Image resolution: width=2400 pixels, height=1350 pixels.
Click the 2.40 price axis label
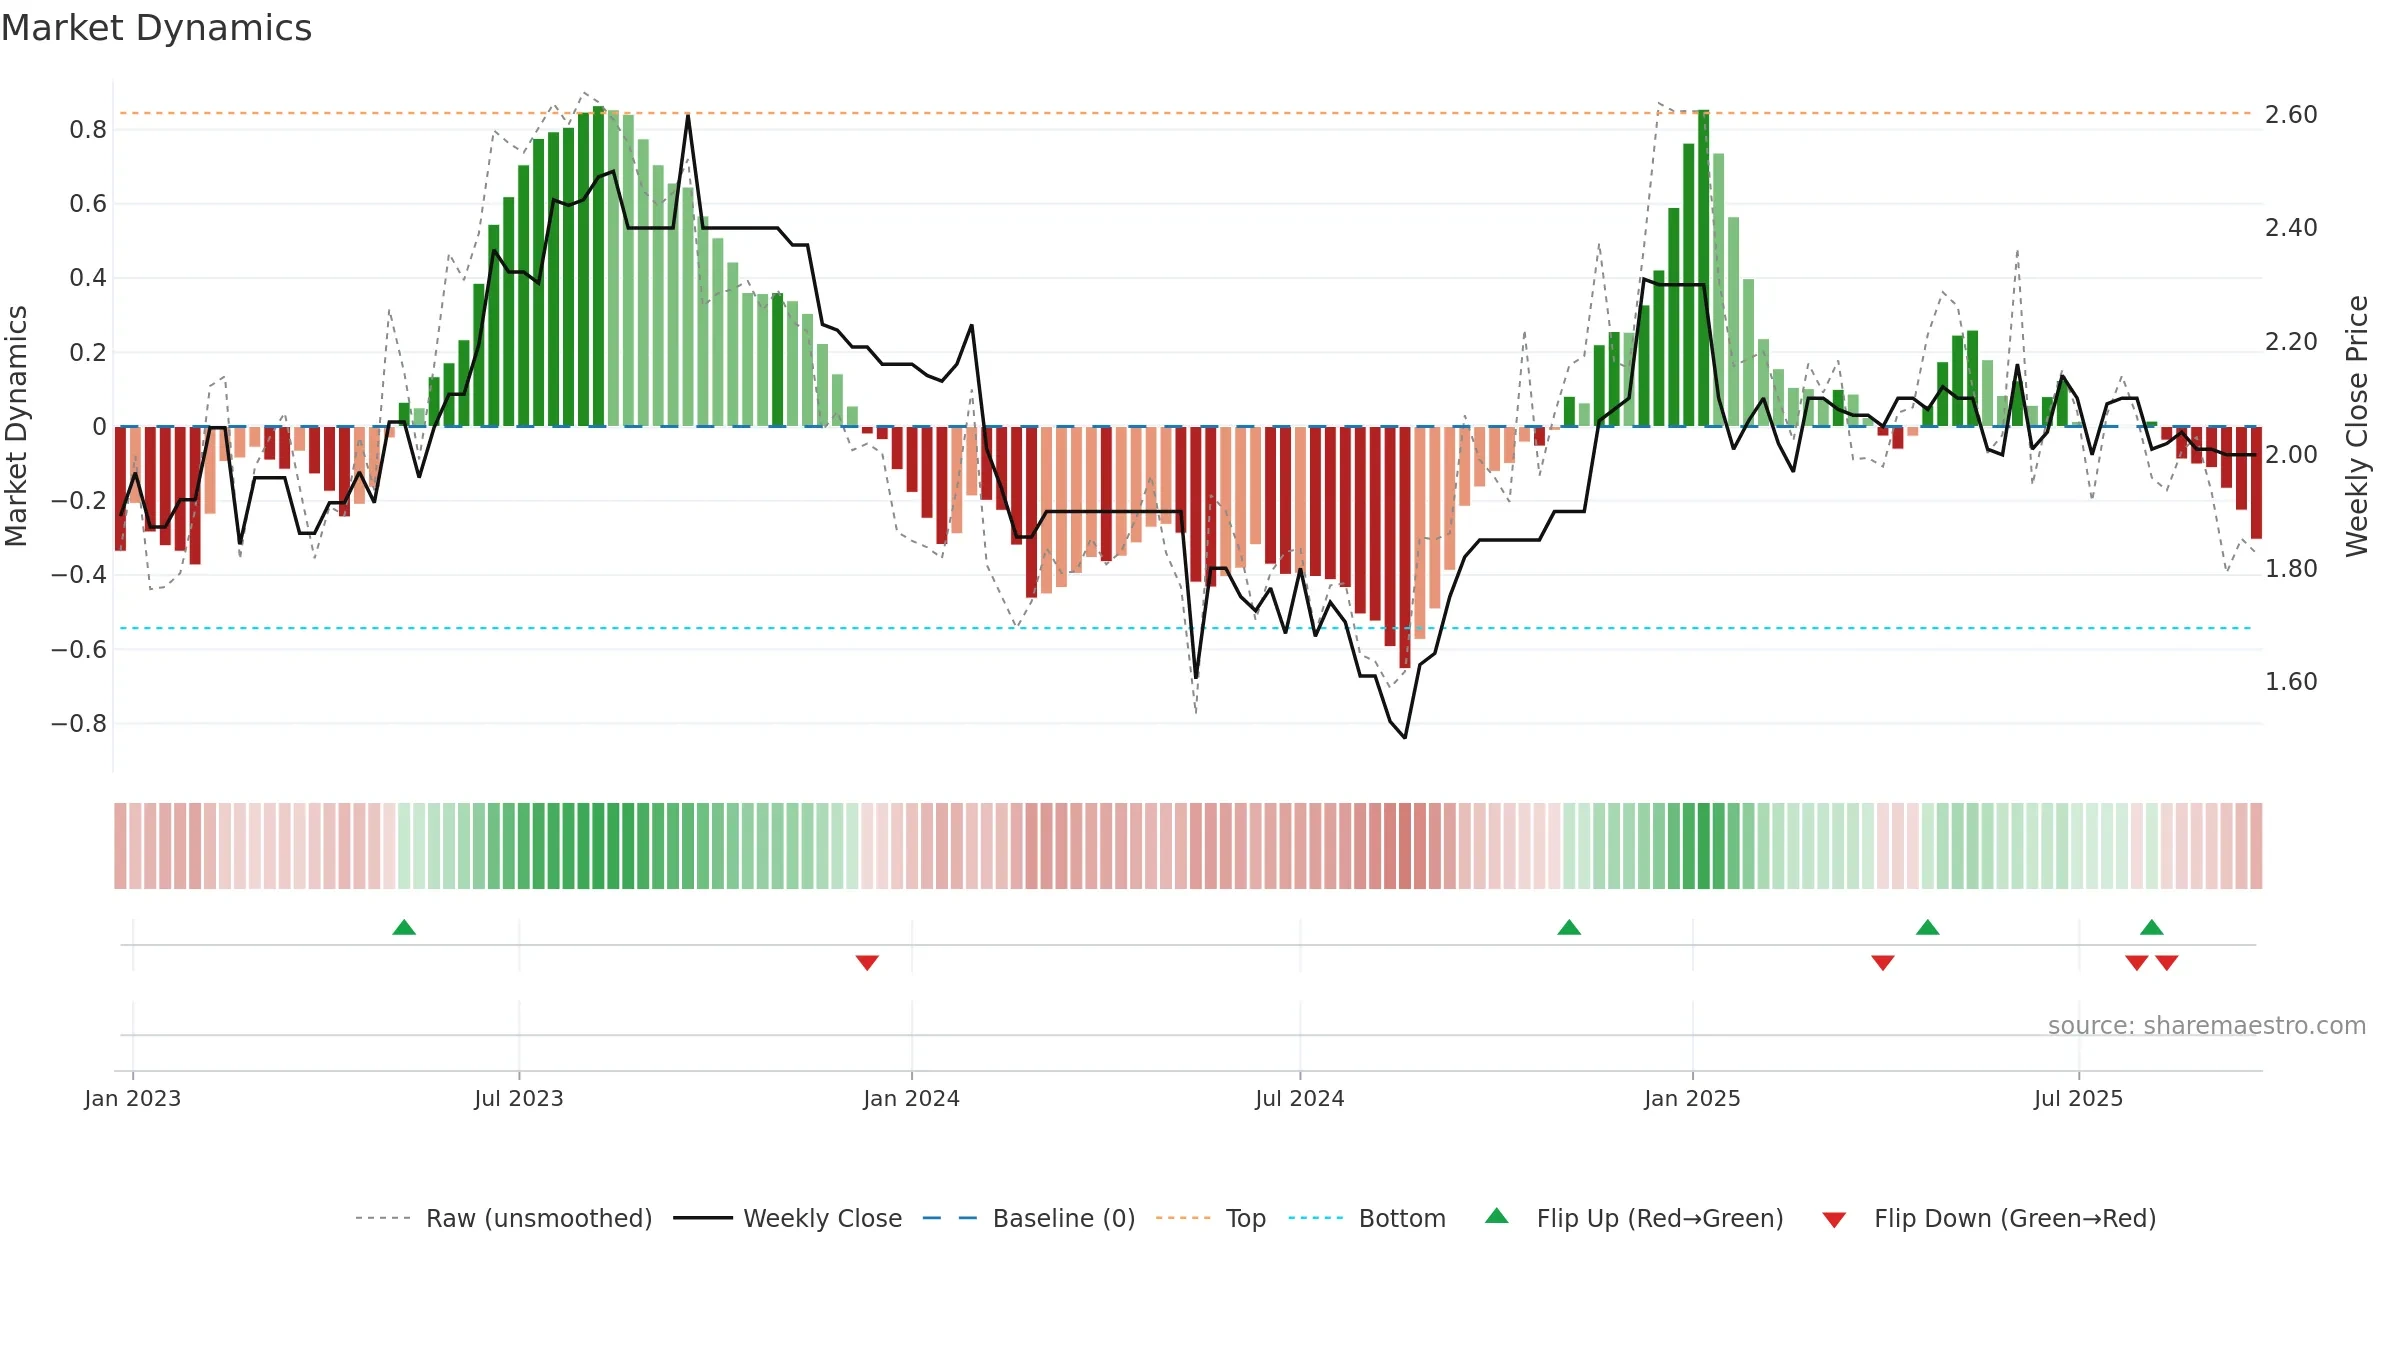2291,228
